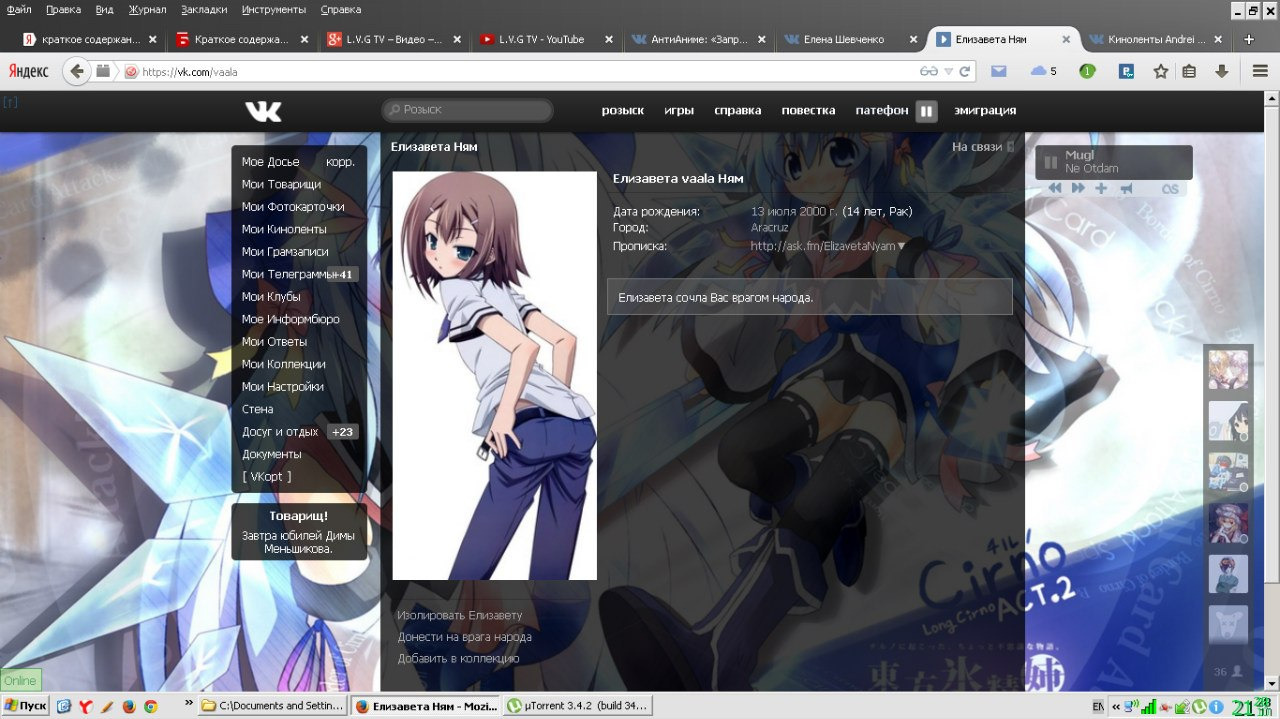Open Мои Настройки in the sidebar

click(282, 387)
